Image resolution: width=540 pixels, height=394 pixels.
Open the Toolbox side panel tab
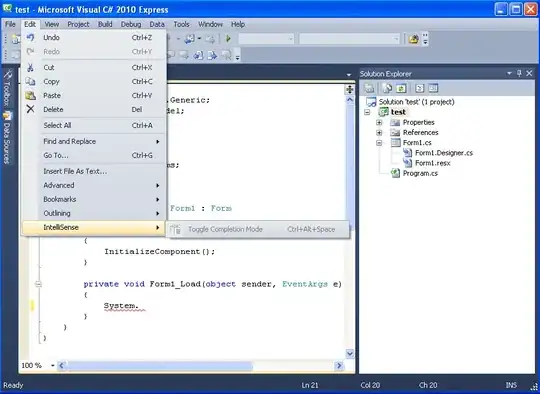pyautogui.click(x=7, y=89)
